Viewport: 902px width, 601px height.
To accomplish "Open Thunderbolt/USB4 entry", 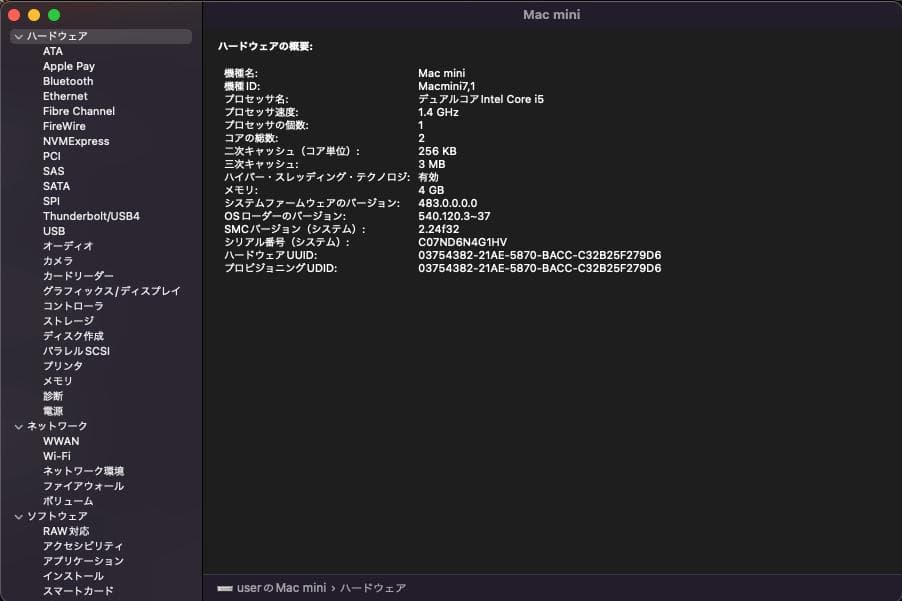I will click(91, 216).
